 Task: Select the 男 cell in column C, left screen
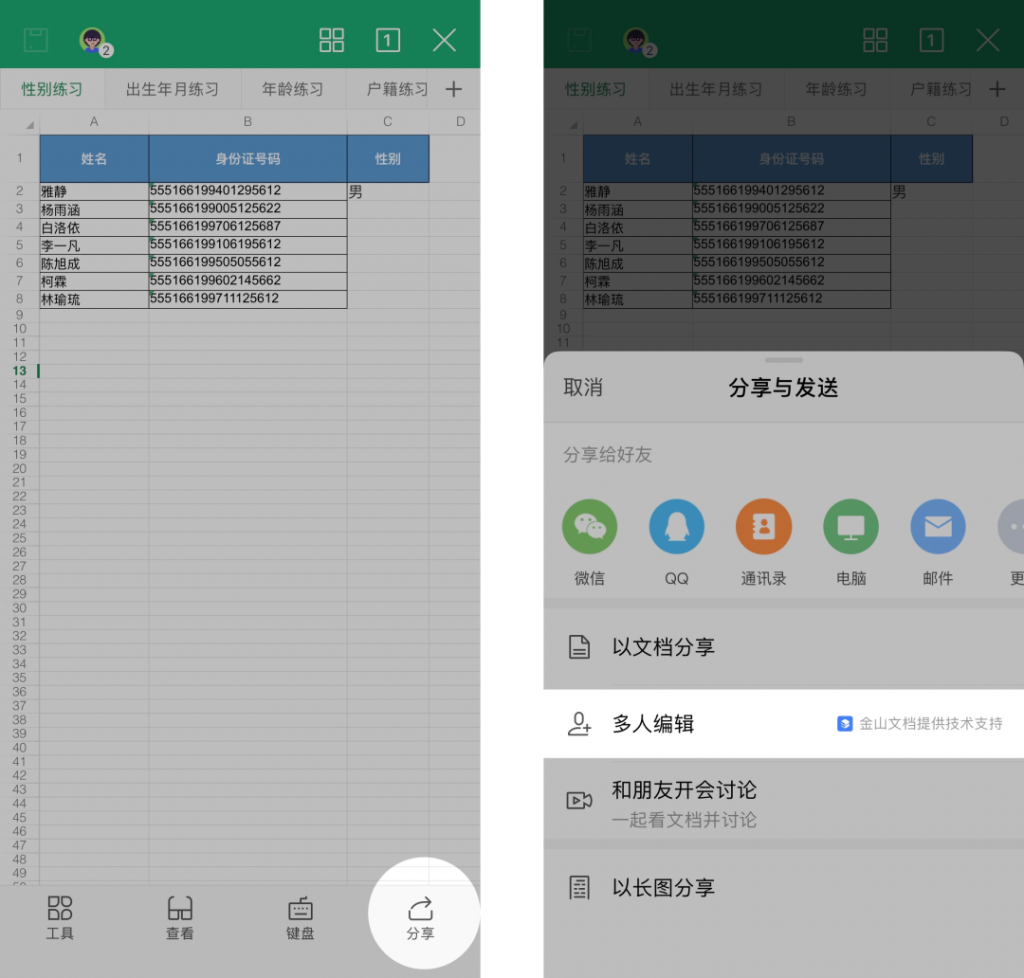pos(388,191)
